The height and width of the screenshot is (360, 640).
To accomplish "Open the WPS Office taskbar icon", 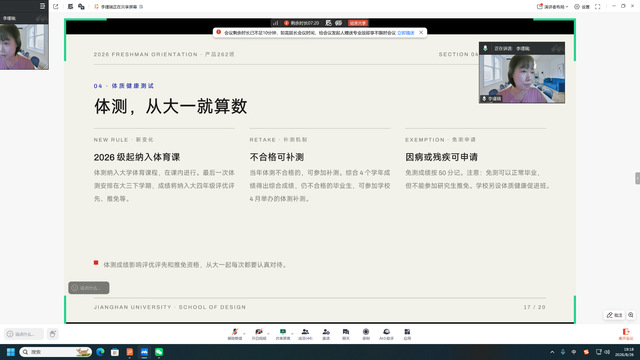I will tap(129, 352).
